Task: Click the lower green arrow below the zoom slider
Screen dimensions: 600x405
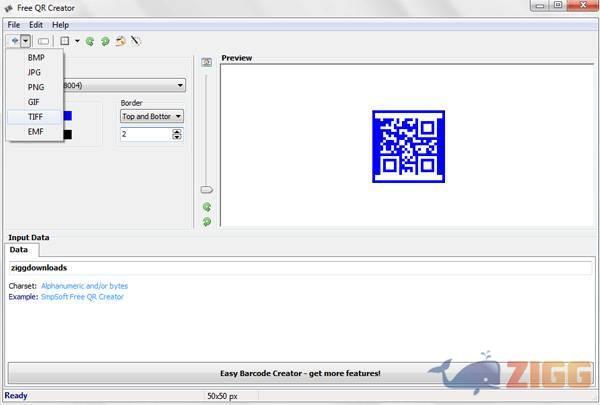Action: [206, 221]
